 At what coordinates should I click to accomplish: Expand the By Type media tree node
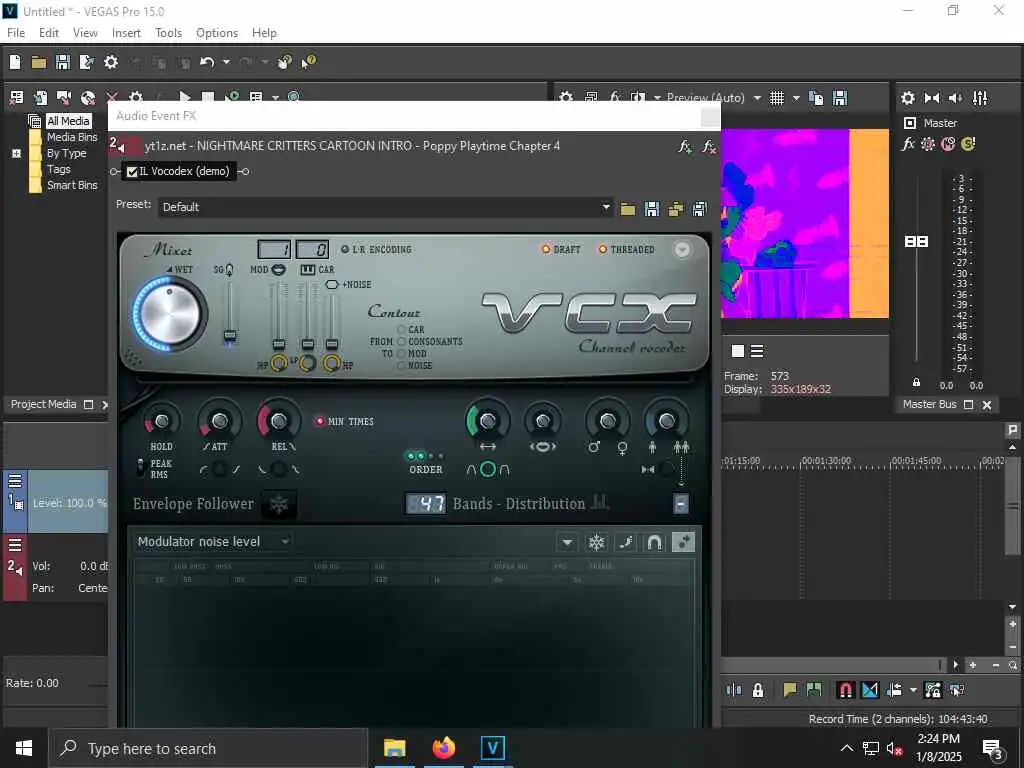[x=16, y=153]
